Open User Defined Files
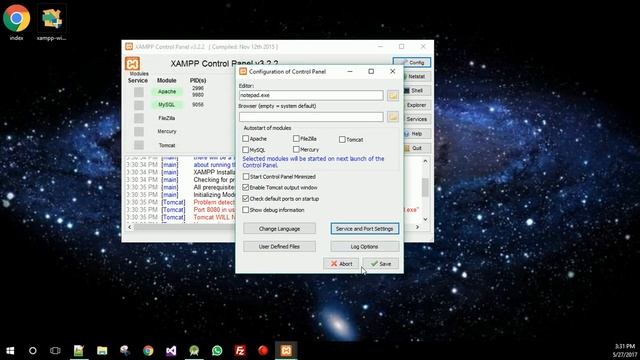640x360 pixels. 279,247
